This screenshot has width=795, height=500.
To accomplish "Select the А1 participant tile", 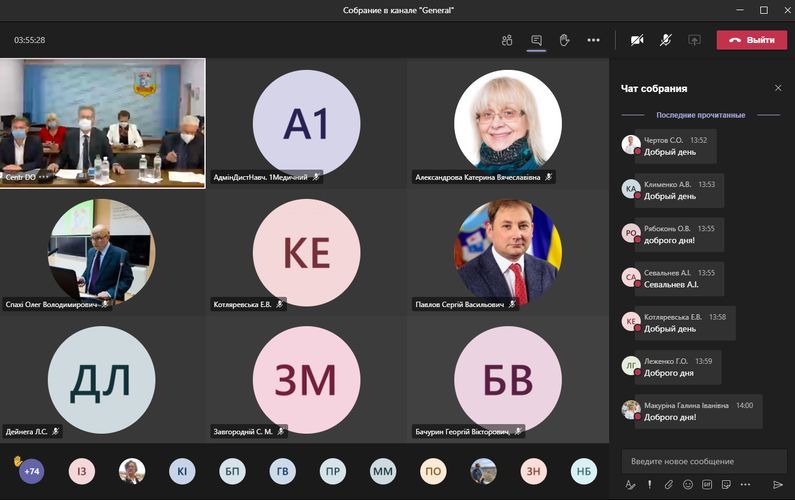I will tap(306, 123).
